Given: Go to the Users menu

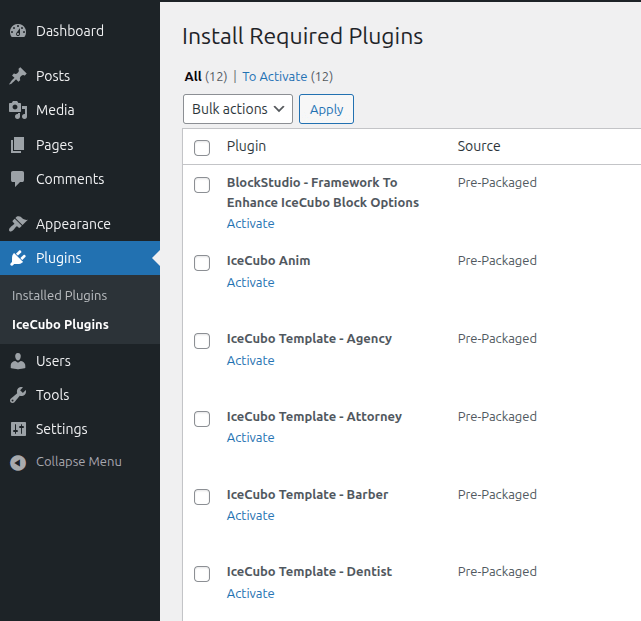Looking at the screenshot, I should [x=53, y=361].
